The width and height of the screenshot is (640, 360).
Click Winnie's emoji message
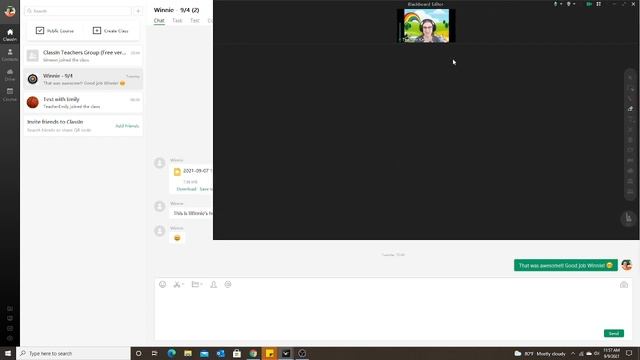[177, 238]
